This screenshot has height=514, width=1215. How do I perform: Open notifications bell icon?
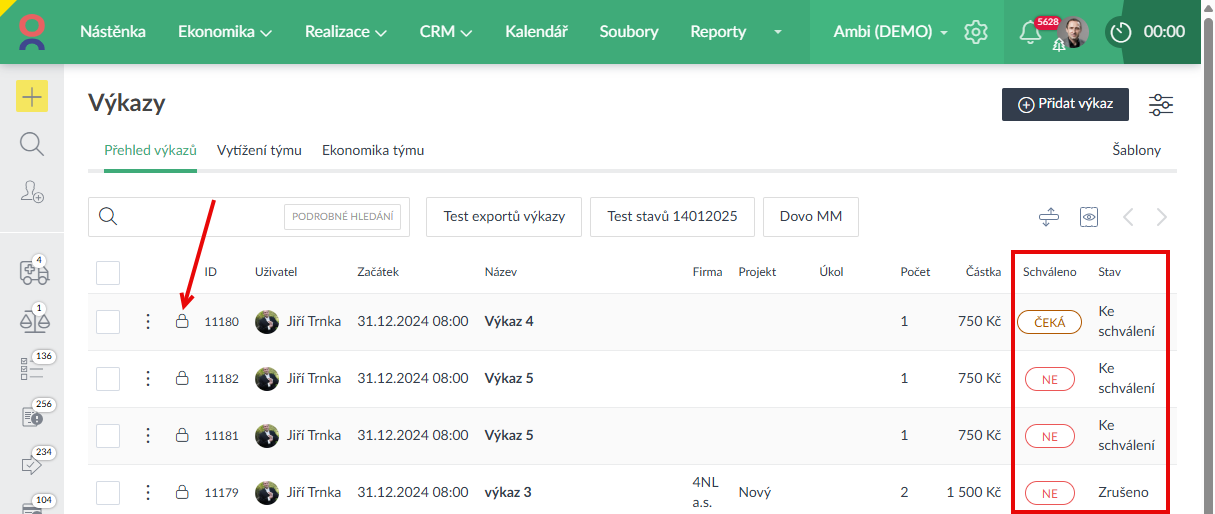pos(1029,33)
